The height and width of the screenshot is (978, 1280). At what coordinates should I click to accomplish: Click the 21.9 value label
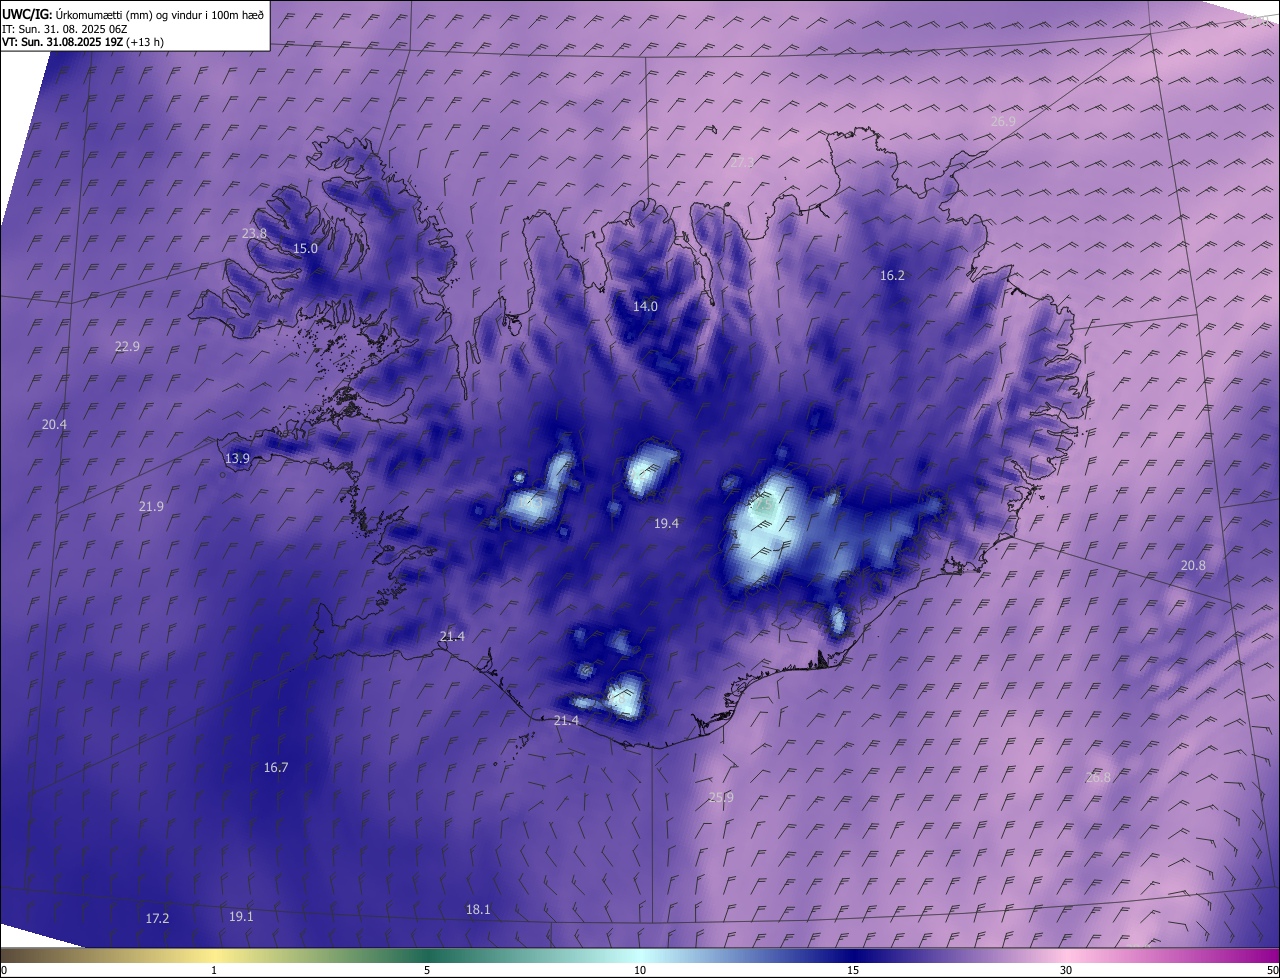pos(151,506)
